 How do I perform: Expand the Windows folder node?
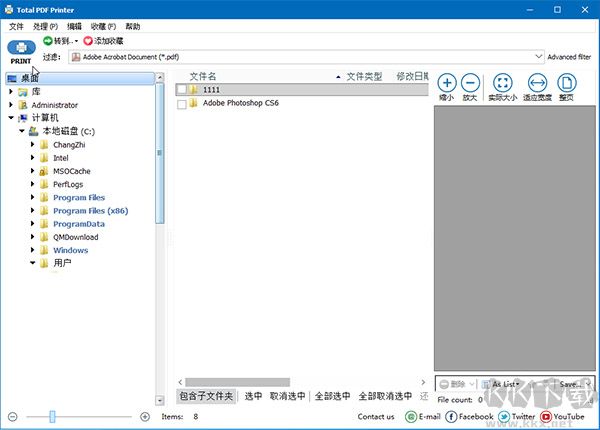tap(33, 250)
